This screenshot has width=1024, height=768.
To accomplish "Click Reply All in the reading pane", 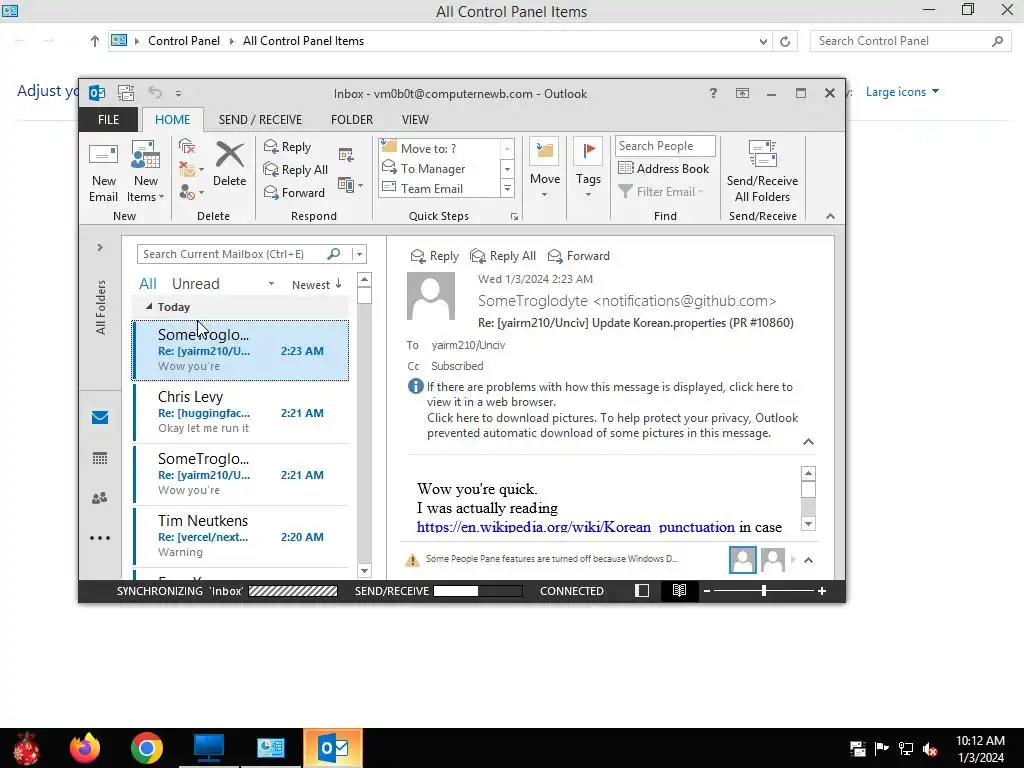I will pyautogui.click(x=503, y=256).
